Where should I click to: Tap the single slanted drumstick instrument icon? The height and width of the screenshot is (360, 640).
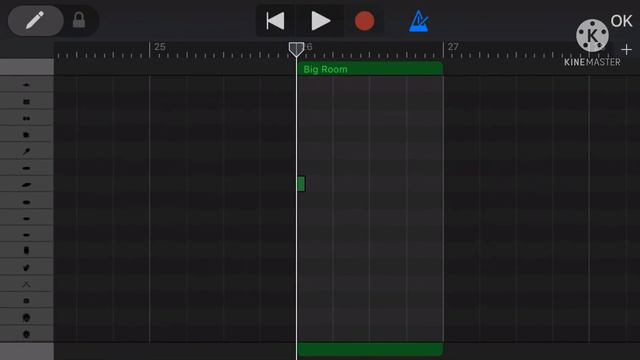(26, 151)
